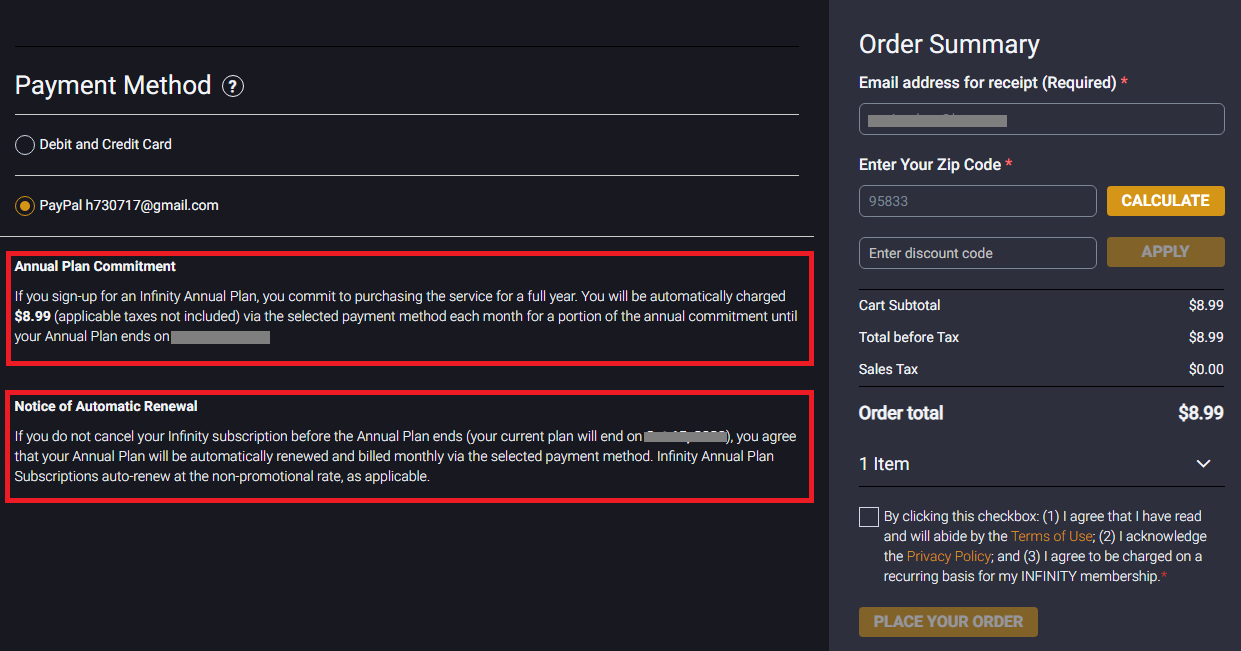1241x651 pixels.
Task: Click the CALCULATE button
Action: [x=1165, y=201]
